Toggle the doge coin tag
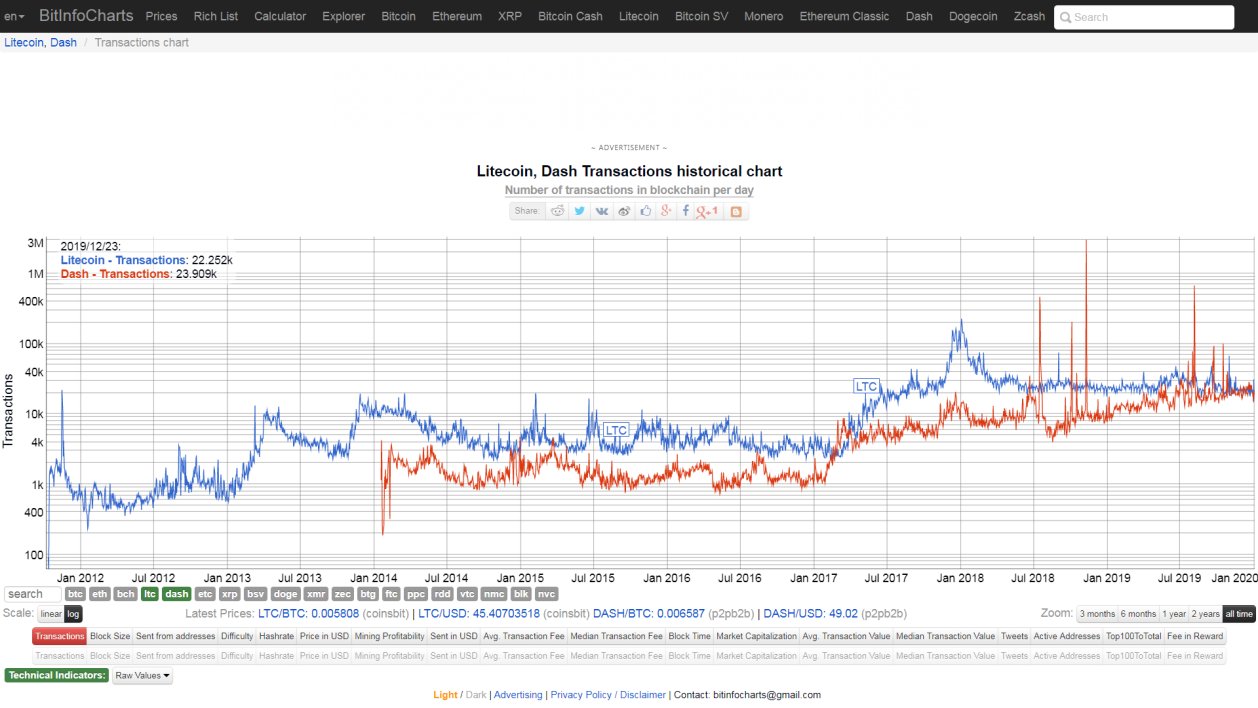The width and height of the screenshot is (1258, 708). [285, 594]
